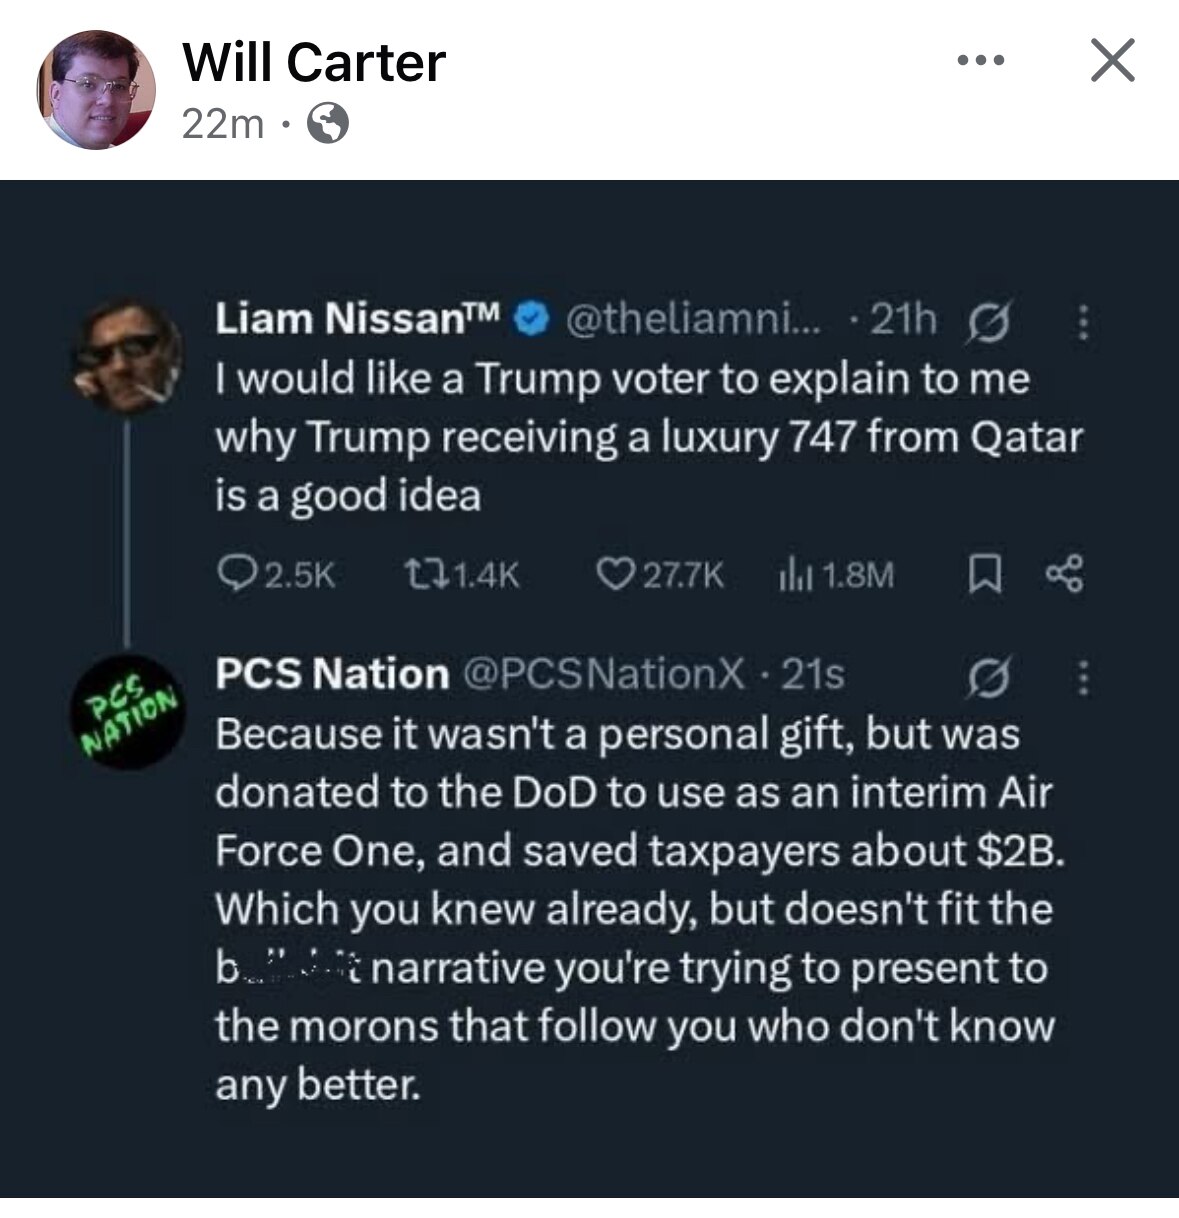Screen dimensions: 1179x1218
Task: Click the reply icon showing 2.5K
Action: click(233, 574)
